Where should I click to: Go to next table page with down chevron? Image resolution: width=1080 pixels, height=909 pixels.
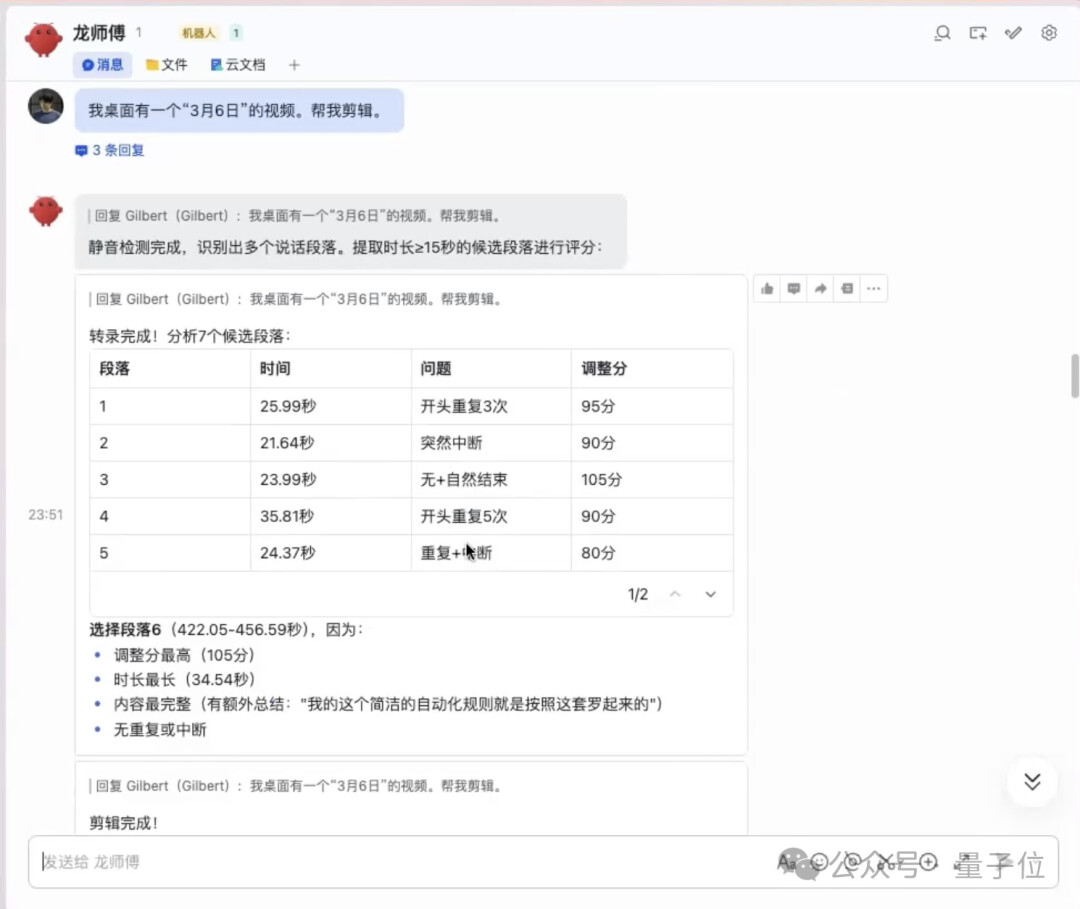tap(711, 594)
